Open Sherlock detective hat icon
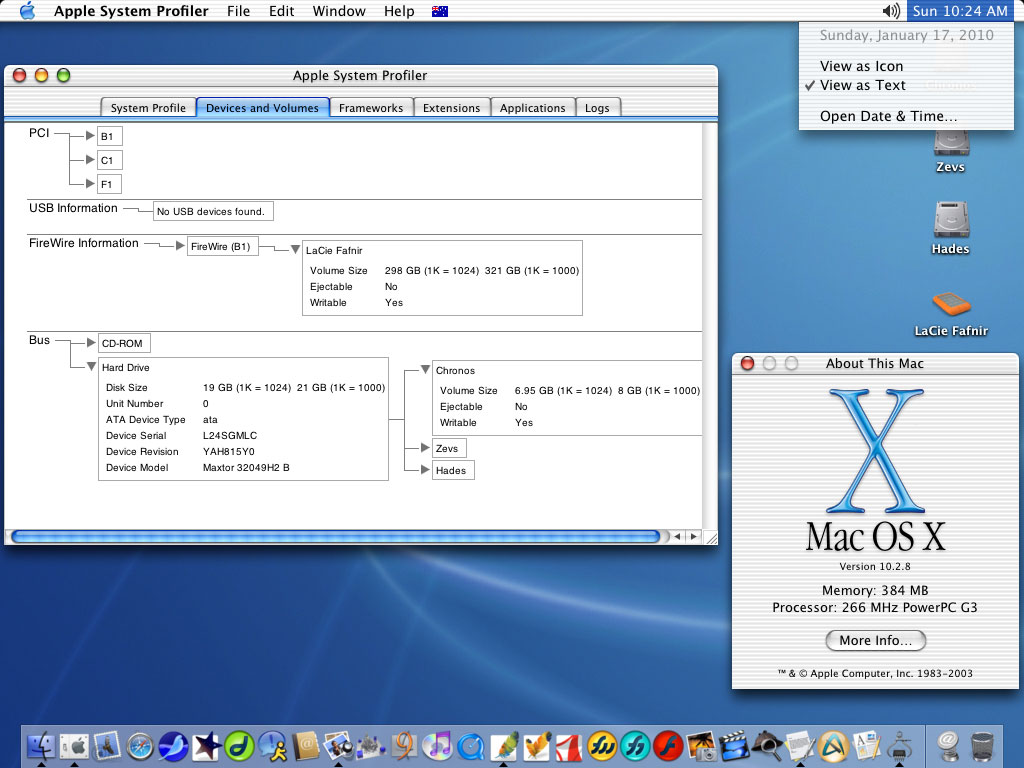This screenshot has height=768, width=1024. pos(767,746)
